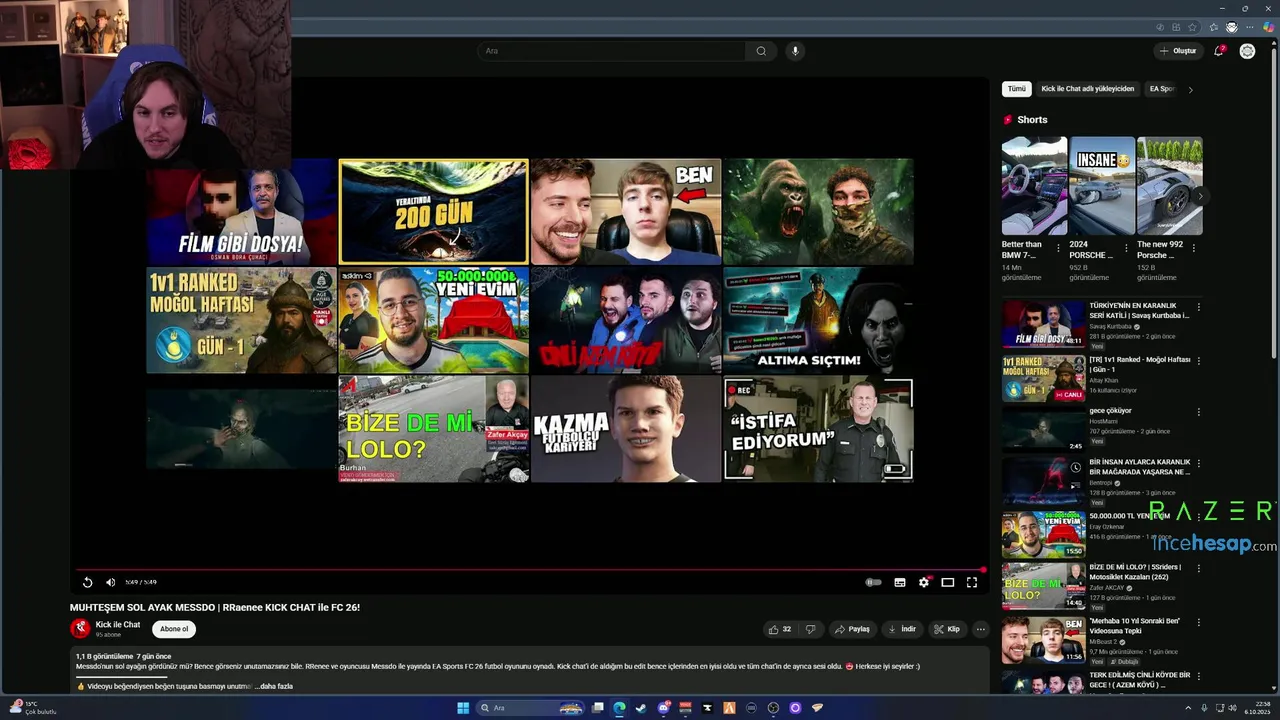
Task: Open the browser favorites list icon
Action: (x=1214, y=27)
